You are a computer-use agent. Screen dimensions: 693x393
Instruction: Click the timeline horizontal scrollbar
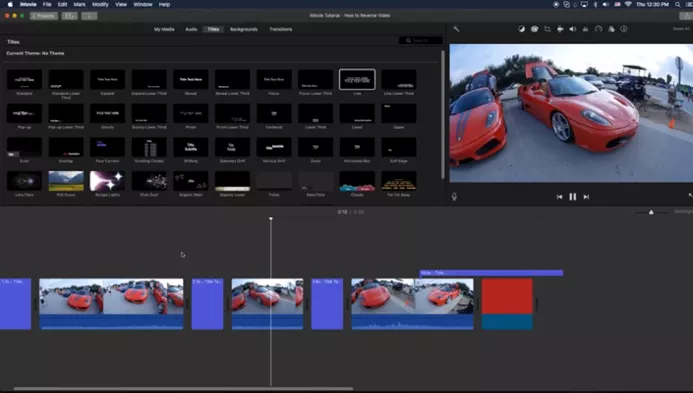tap(183, 389)
